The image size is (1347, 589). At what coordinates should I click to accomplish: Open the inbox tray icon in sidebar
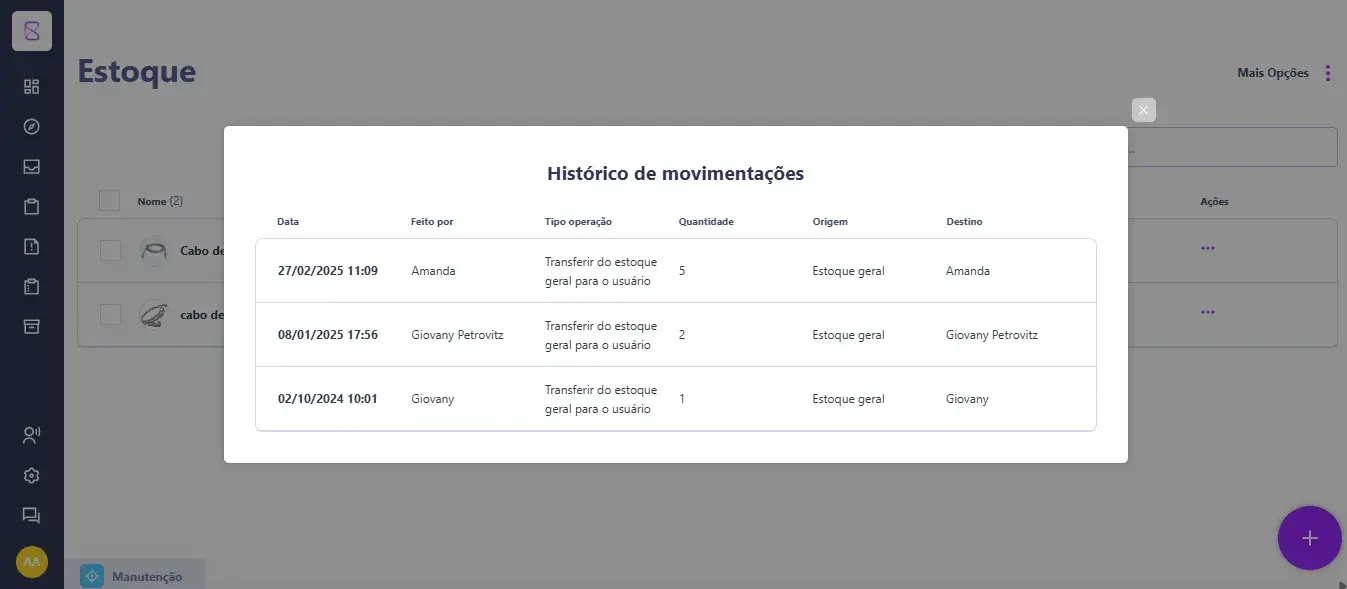tap(31, 167)
